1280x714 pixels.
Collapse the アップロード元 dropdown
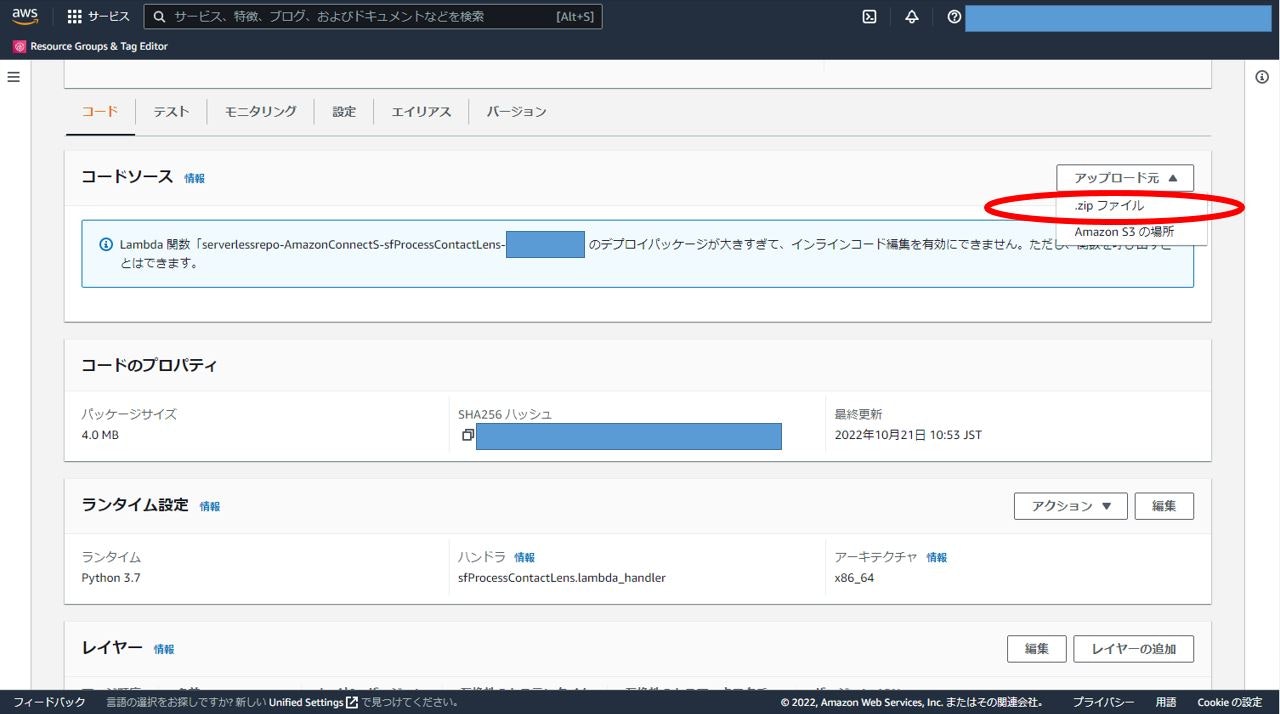tap(1124, 177)
